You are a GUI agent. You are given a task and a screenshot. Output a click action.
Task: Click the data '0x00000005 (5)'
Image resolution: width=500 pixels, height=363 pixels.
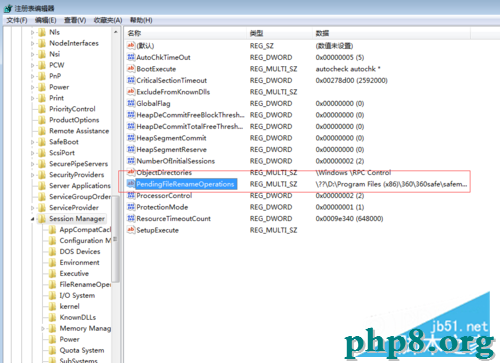(x=340, y=57)
